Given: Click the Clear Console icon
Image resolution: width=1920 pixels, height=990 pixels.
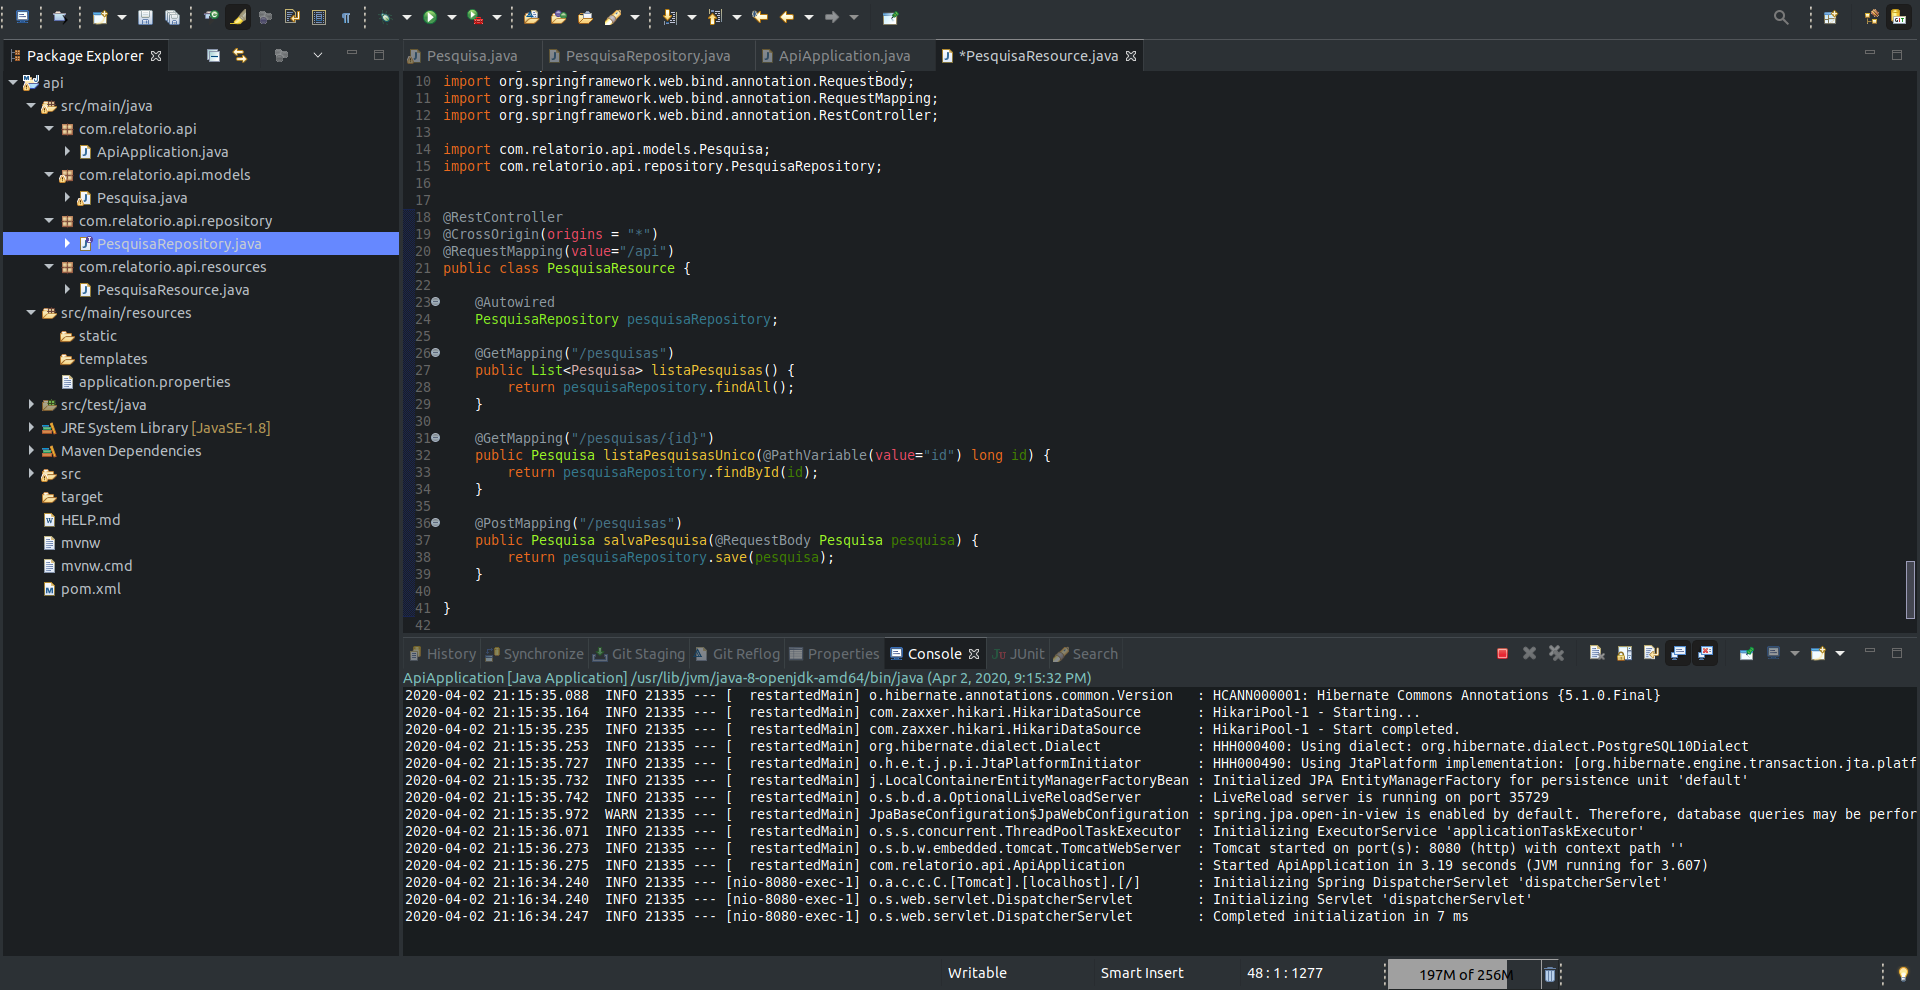Looking at the screenshot, I should pos(1597,653).
